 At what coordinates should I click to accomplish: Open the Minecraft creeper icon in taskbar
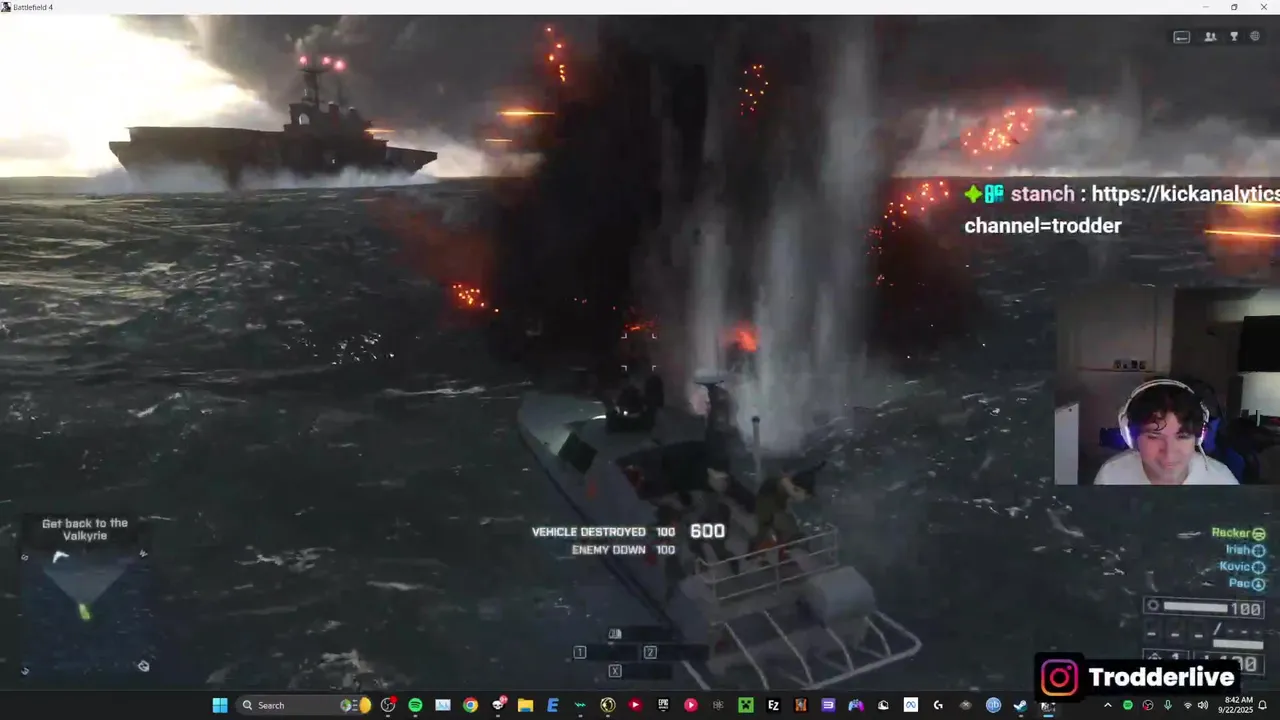(746, 705)
